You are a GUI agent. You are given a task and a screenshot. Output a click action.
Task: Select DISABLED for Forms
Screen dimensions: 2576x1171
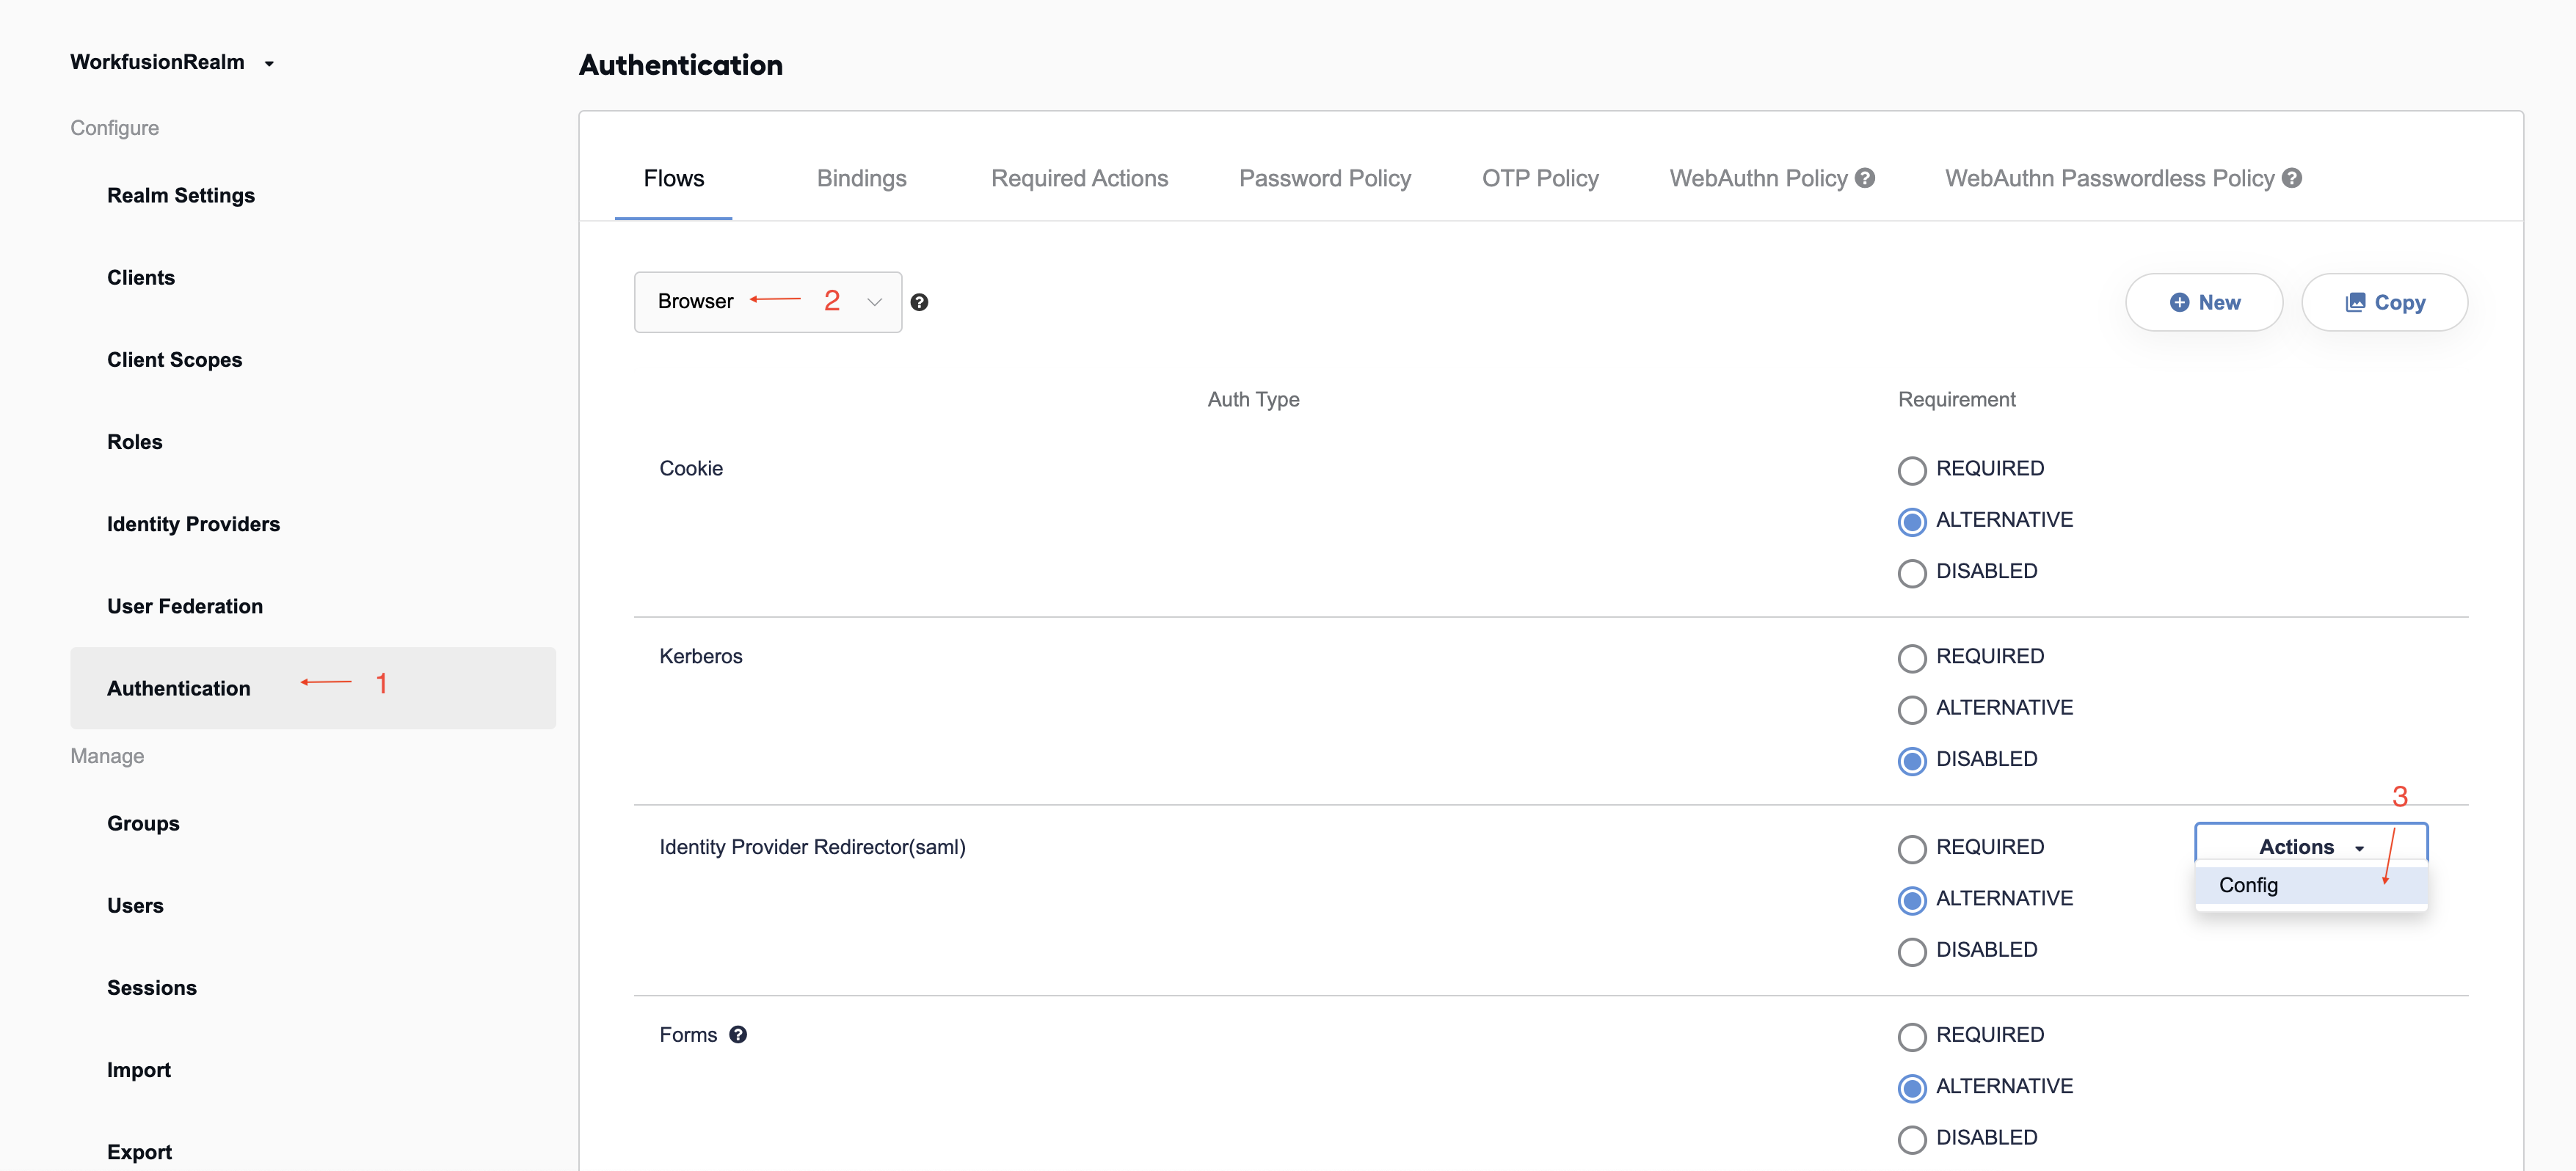[1912, 1139]
